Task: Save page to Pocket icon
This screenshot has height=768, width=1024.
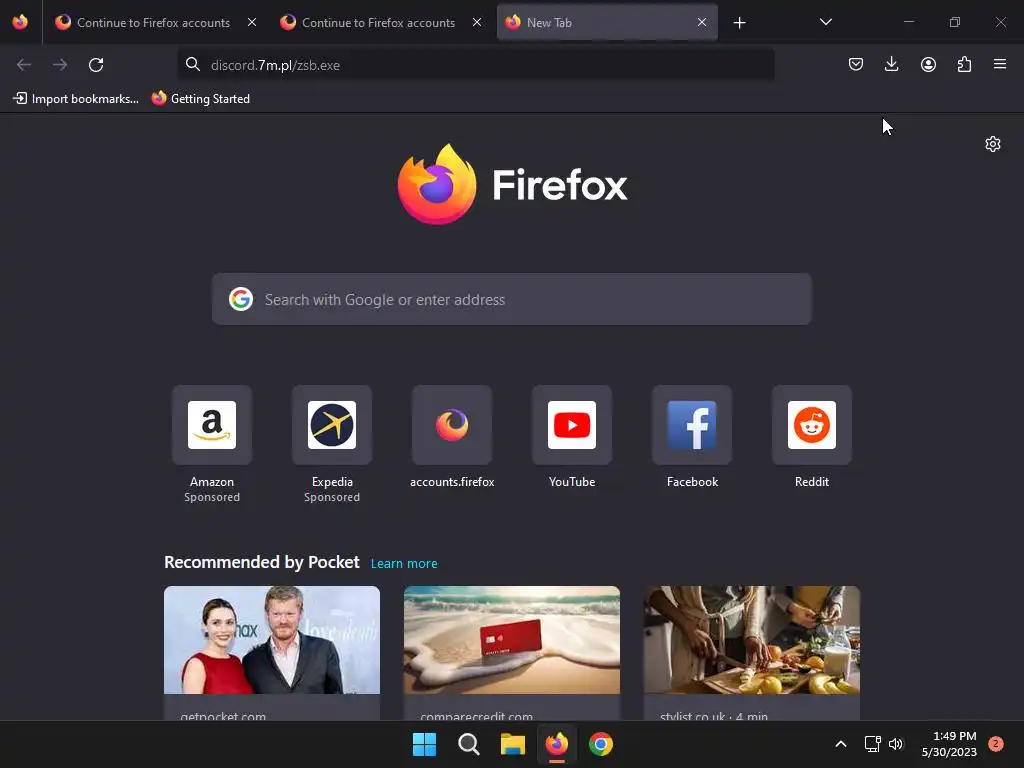Action: pyautogui.click(x=856, y=64)
